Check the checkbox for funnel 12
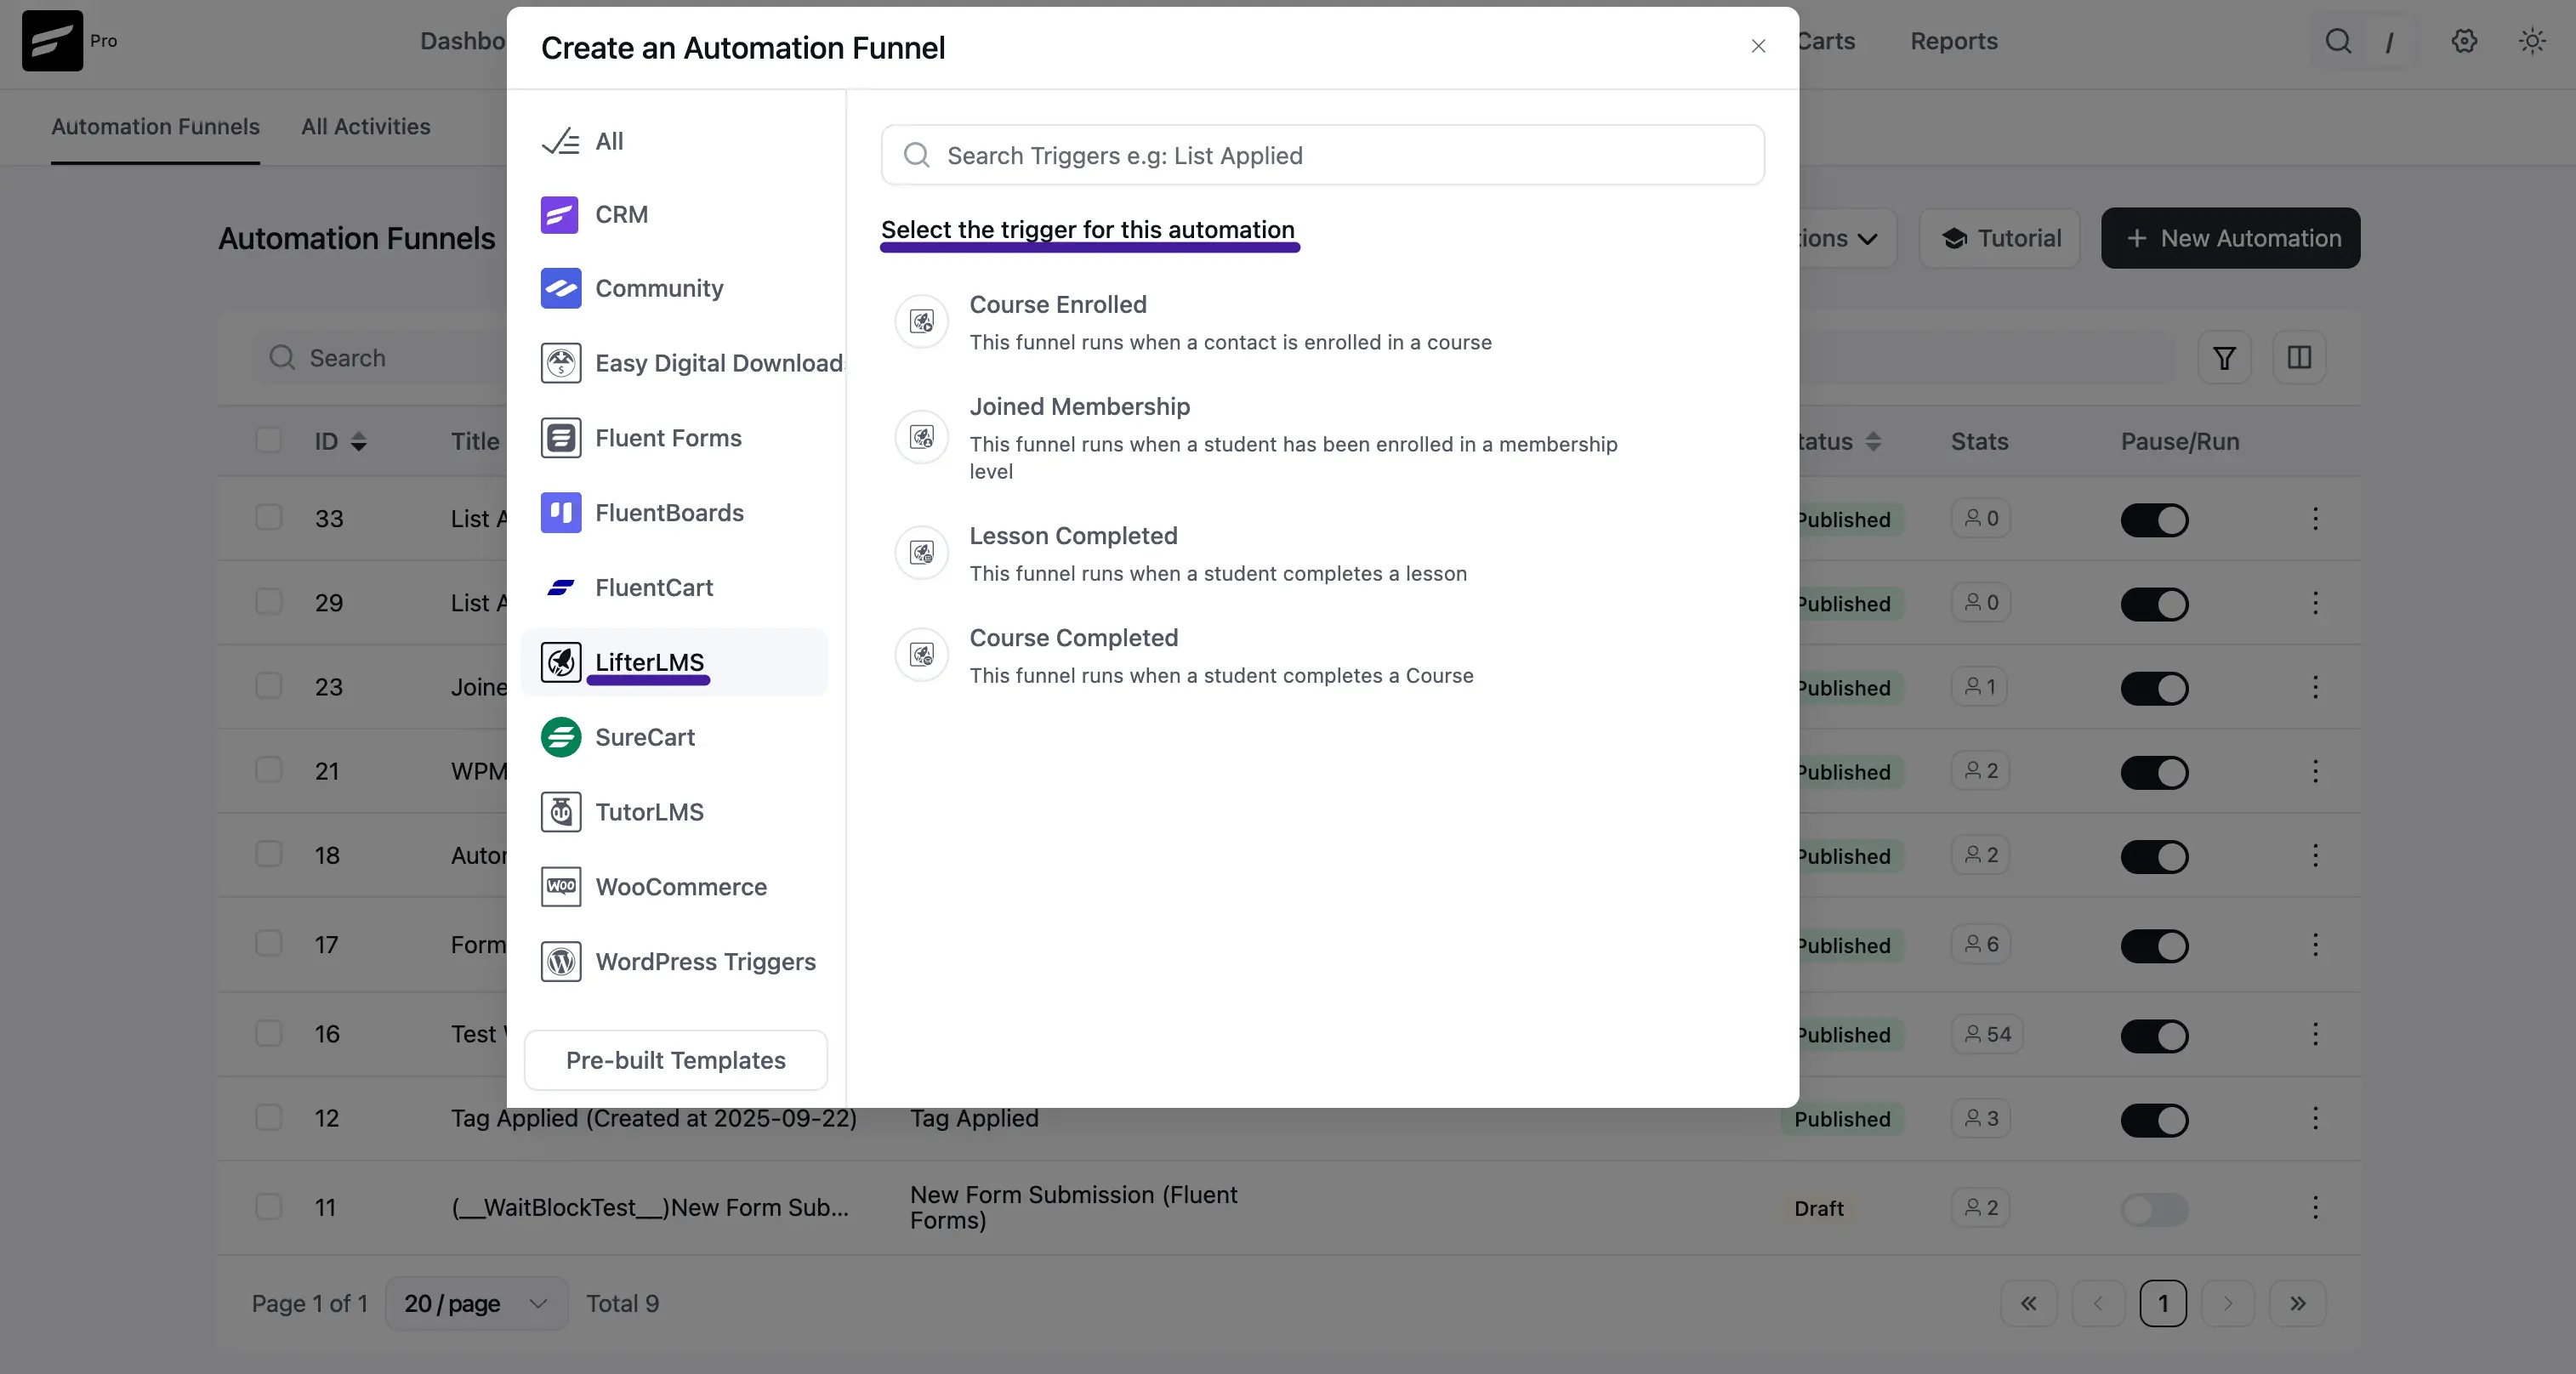This screenshot has height=1374, width=2576. (268, 1117)
